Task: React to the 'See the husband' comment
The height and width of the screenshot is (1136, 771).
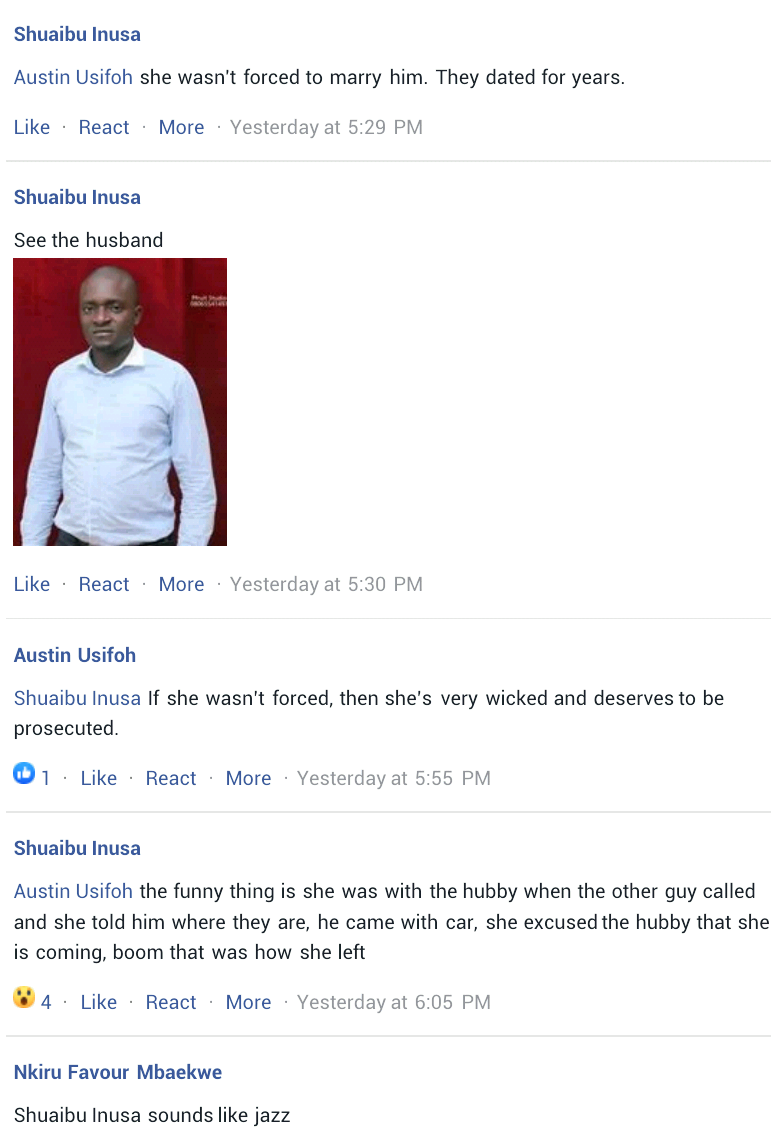Action: tap(104, 584)
